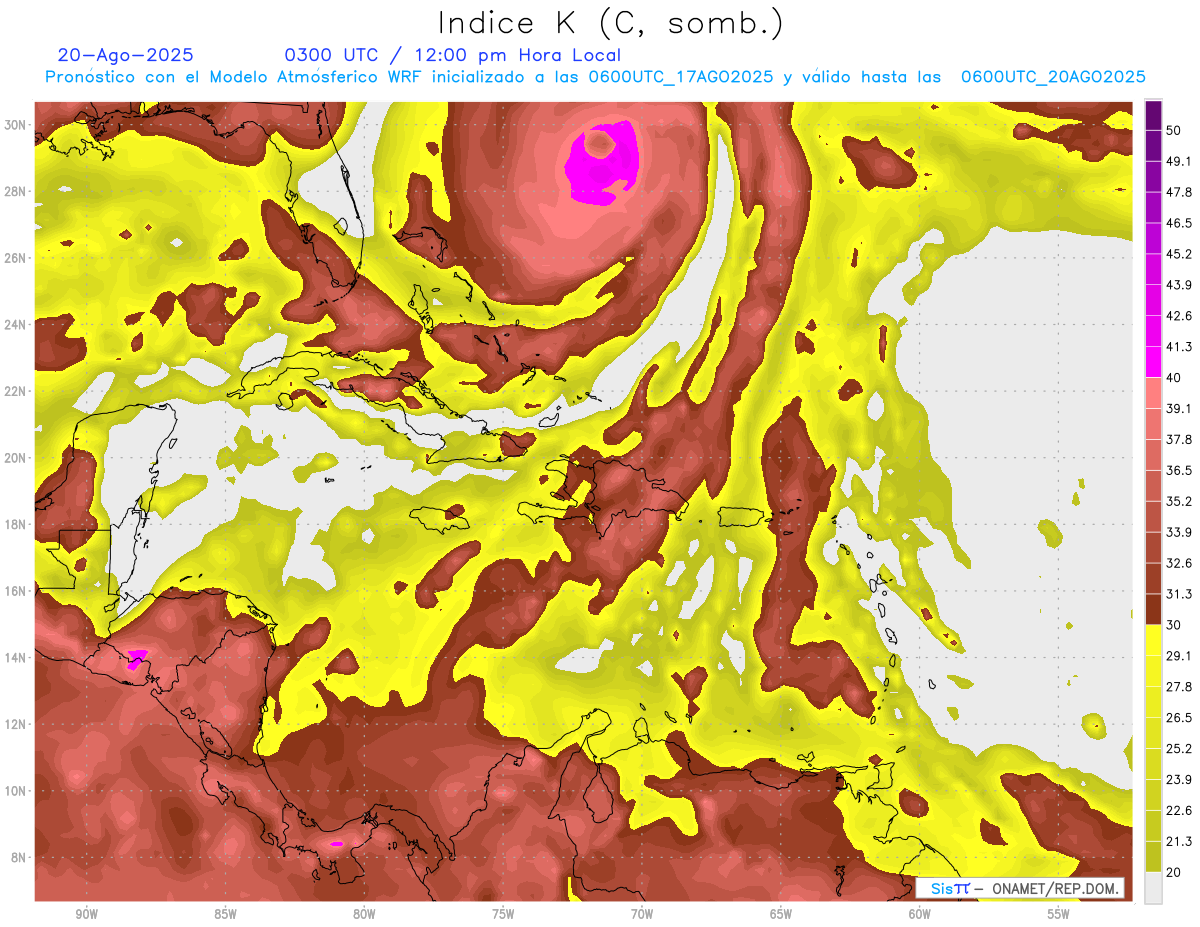
Task: Click the '26.5' colorbar label
Action: (x=1178, y=718)
